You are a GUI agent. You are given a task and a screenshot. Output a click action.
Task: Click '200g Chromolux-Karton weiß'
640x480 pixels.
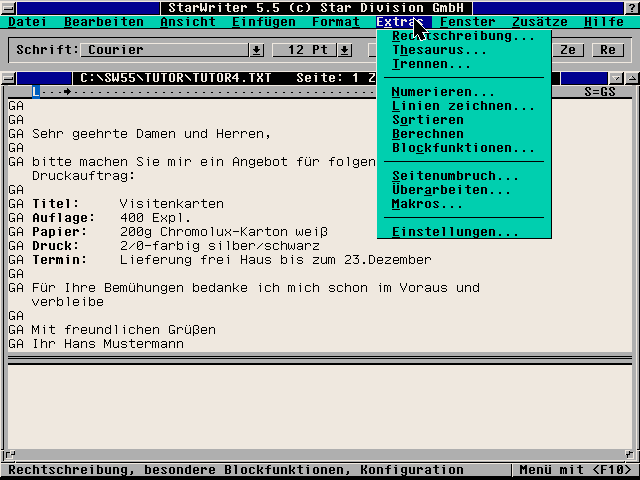(224, 232)
